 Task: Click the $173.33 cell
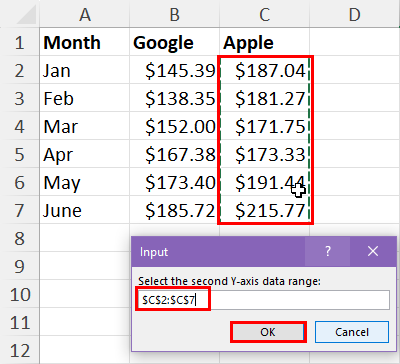point(264,155)
